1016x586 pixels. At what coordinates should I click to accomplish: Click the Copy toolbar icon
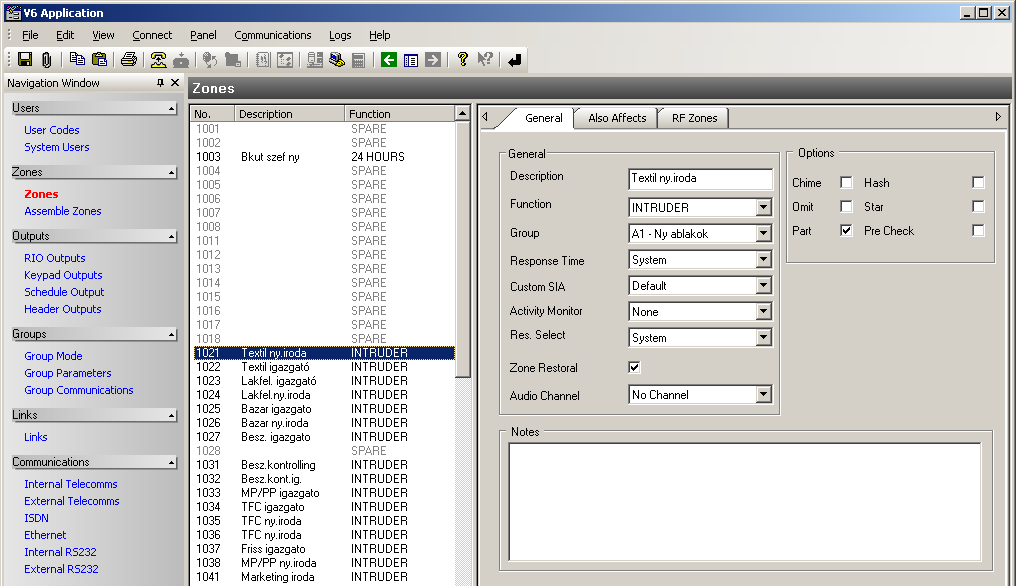tap(79, 60)
